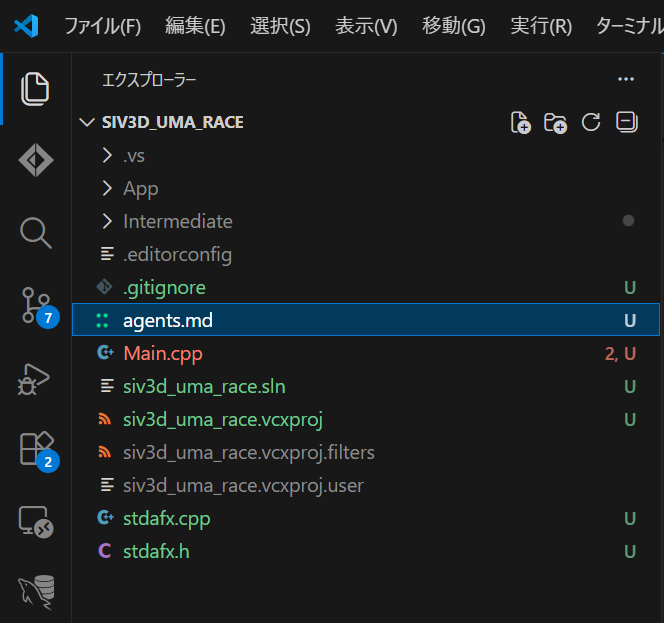Open the ファイル(F) menu
Image resolution: width=664 pixels, height=623 pixels.
(x=102, y=26)
